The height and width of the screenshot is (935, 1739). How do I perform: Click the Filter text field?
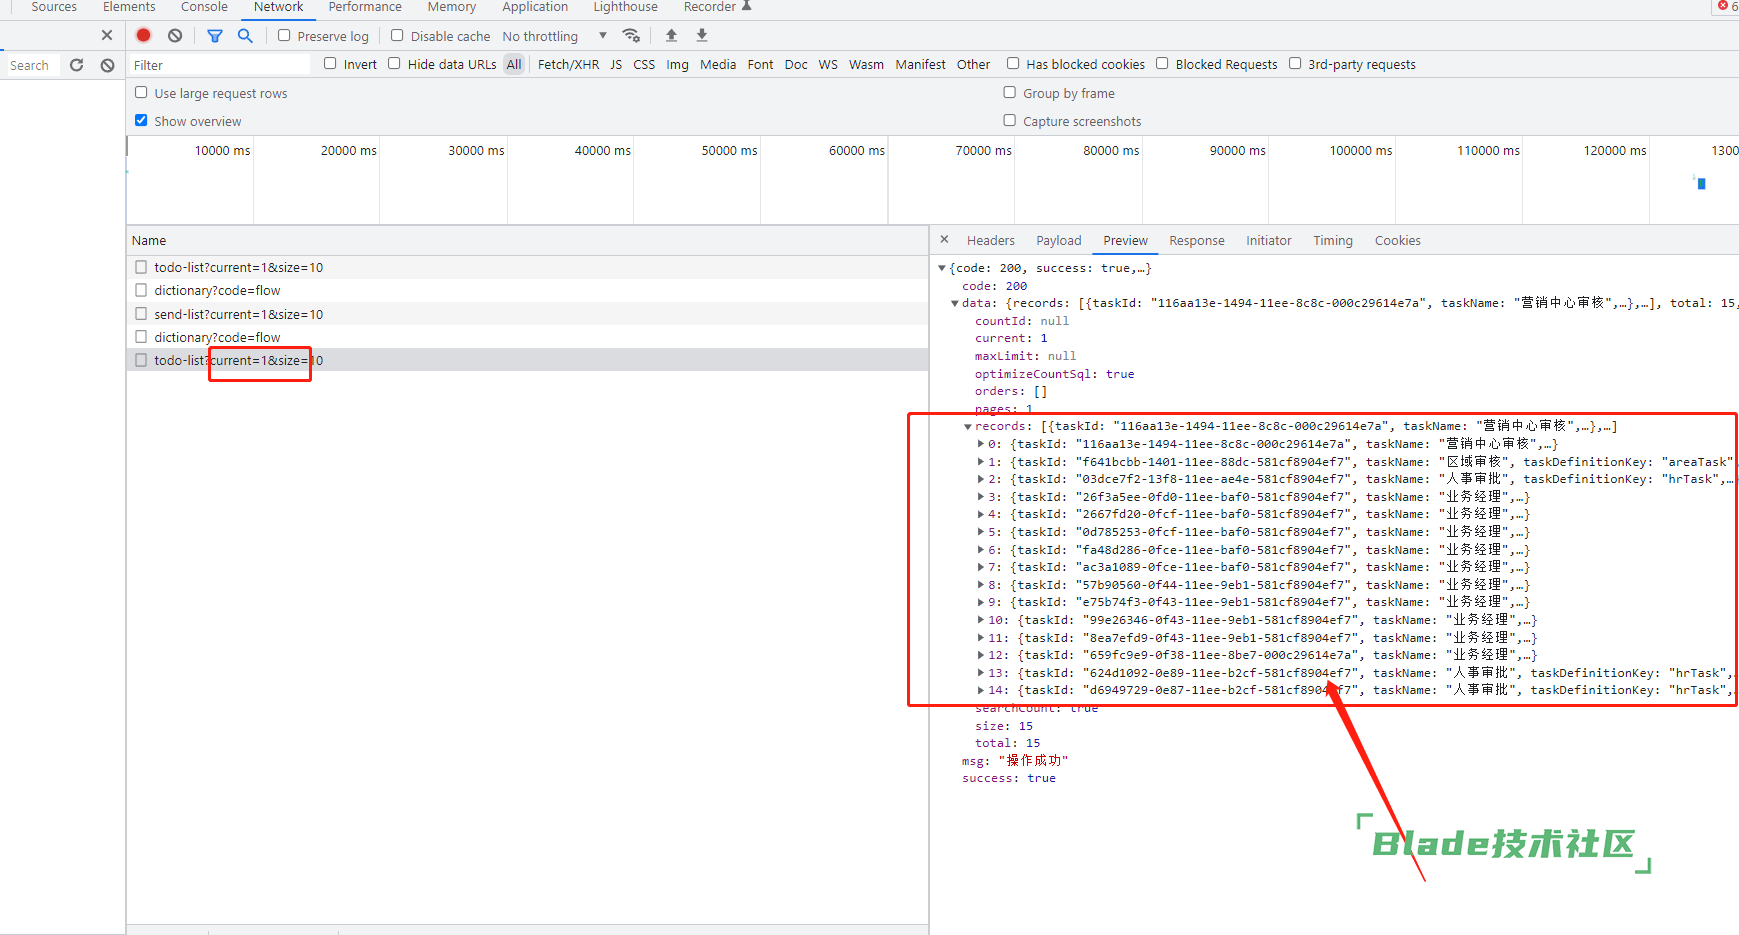[220, 65]
